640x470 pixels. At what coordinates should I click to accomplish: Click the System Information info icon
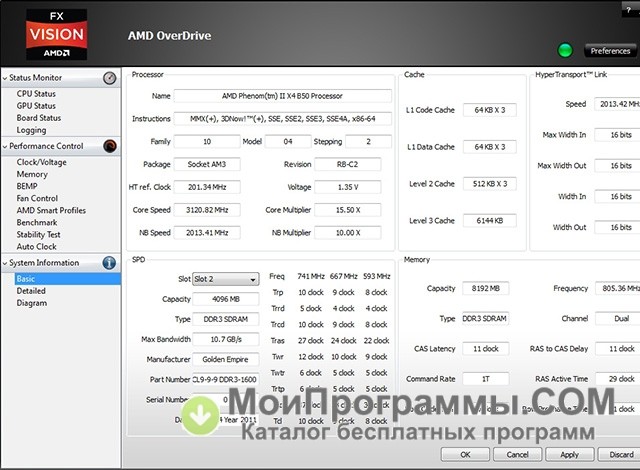point(109,263)
